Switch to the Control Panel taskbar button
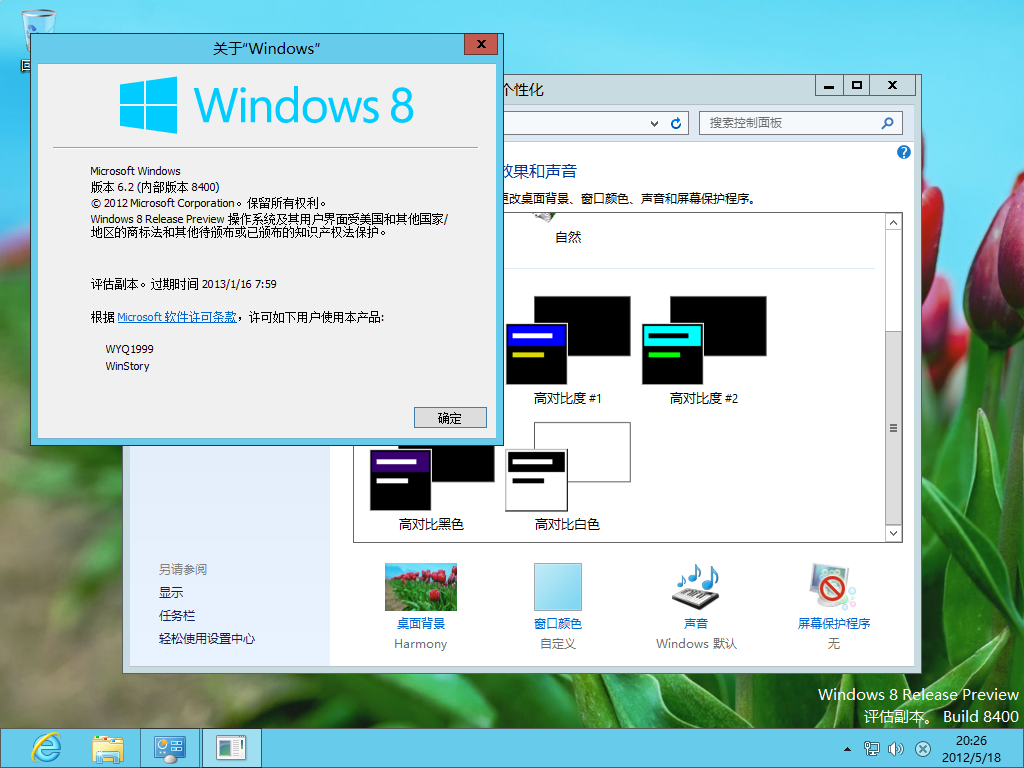The image size is (1024, 768). (x=170, y=748)
